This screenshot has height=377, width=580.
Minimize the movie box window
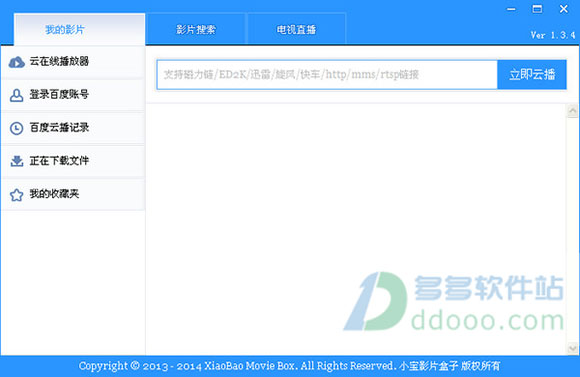[511, 9]
